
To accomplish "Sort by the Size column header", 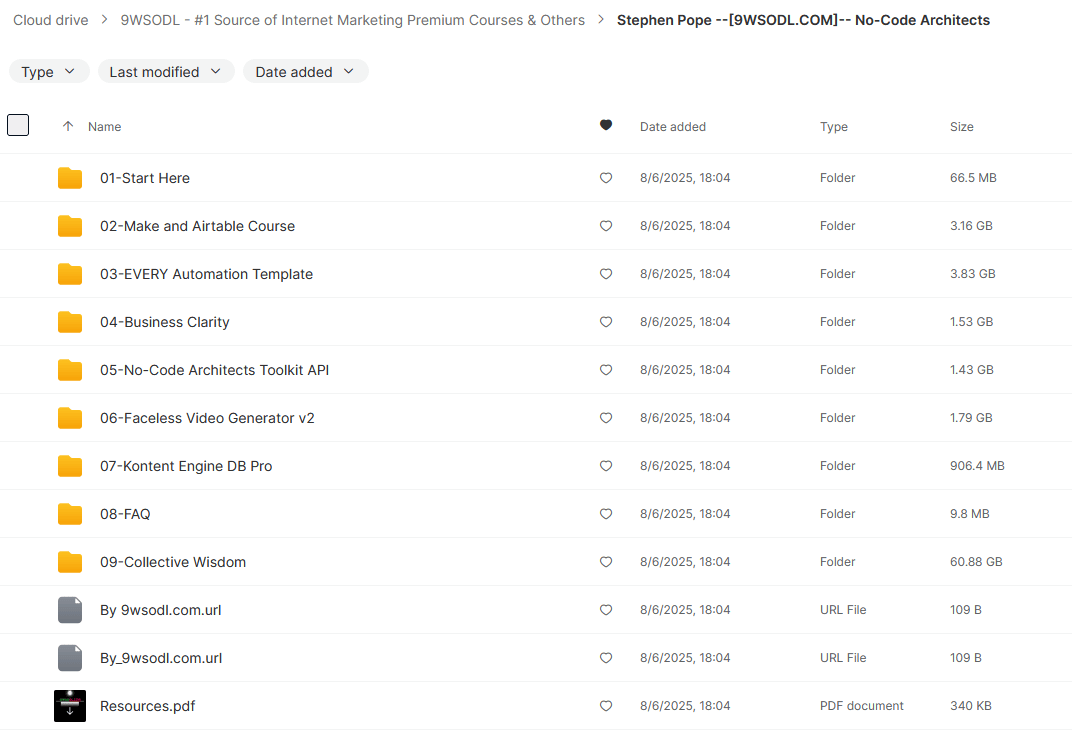I will (961, 127).
